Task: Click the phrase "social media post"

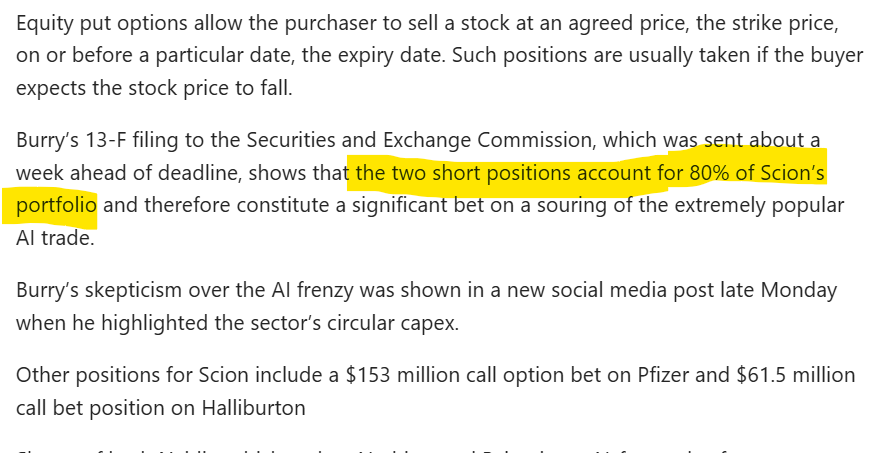Action: (x=597, y=291)
